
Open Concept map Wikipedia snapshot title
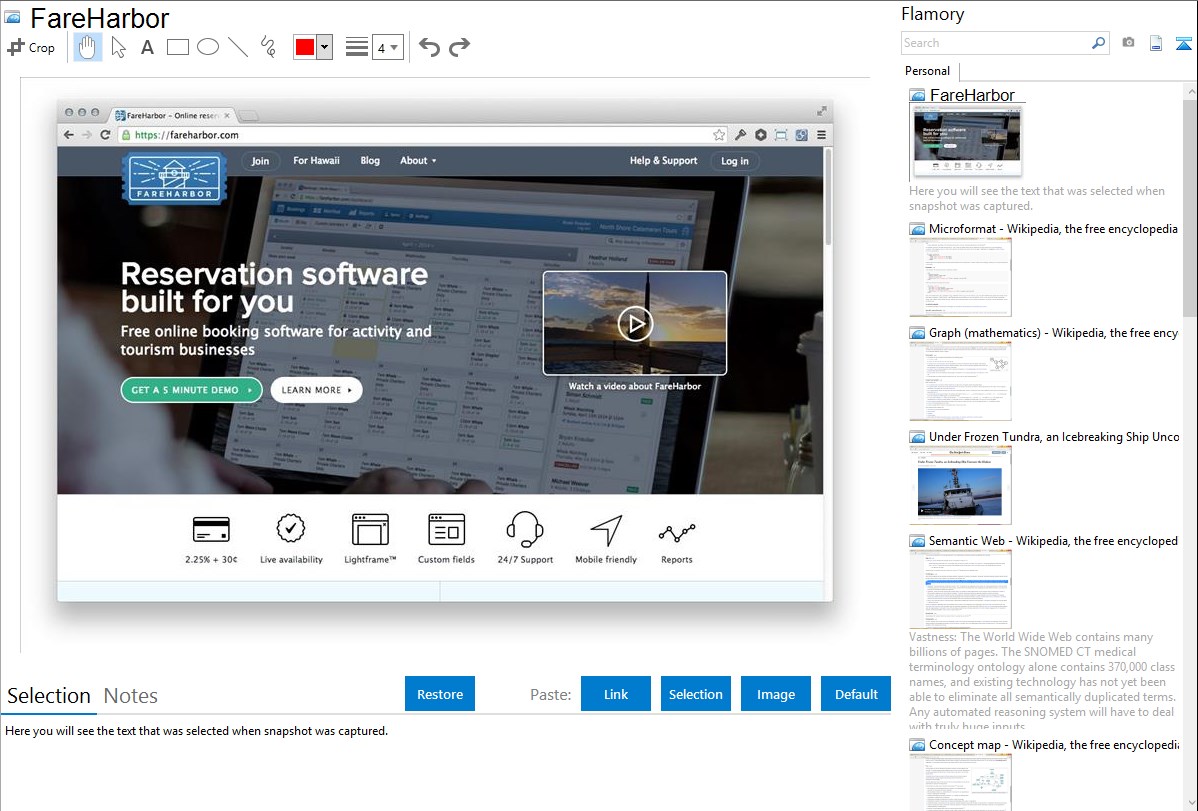click(x=1054, y=744)
